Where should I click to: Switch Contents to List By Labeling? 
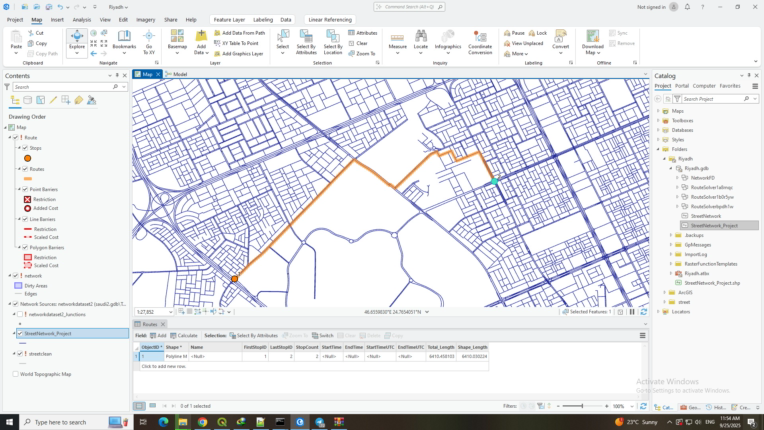78,100
